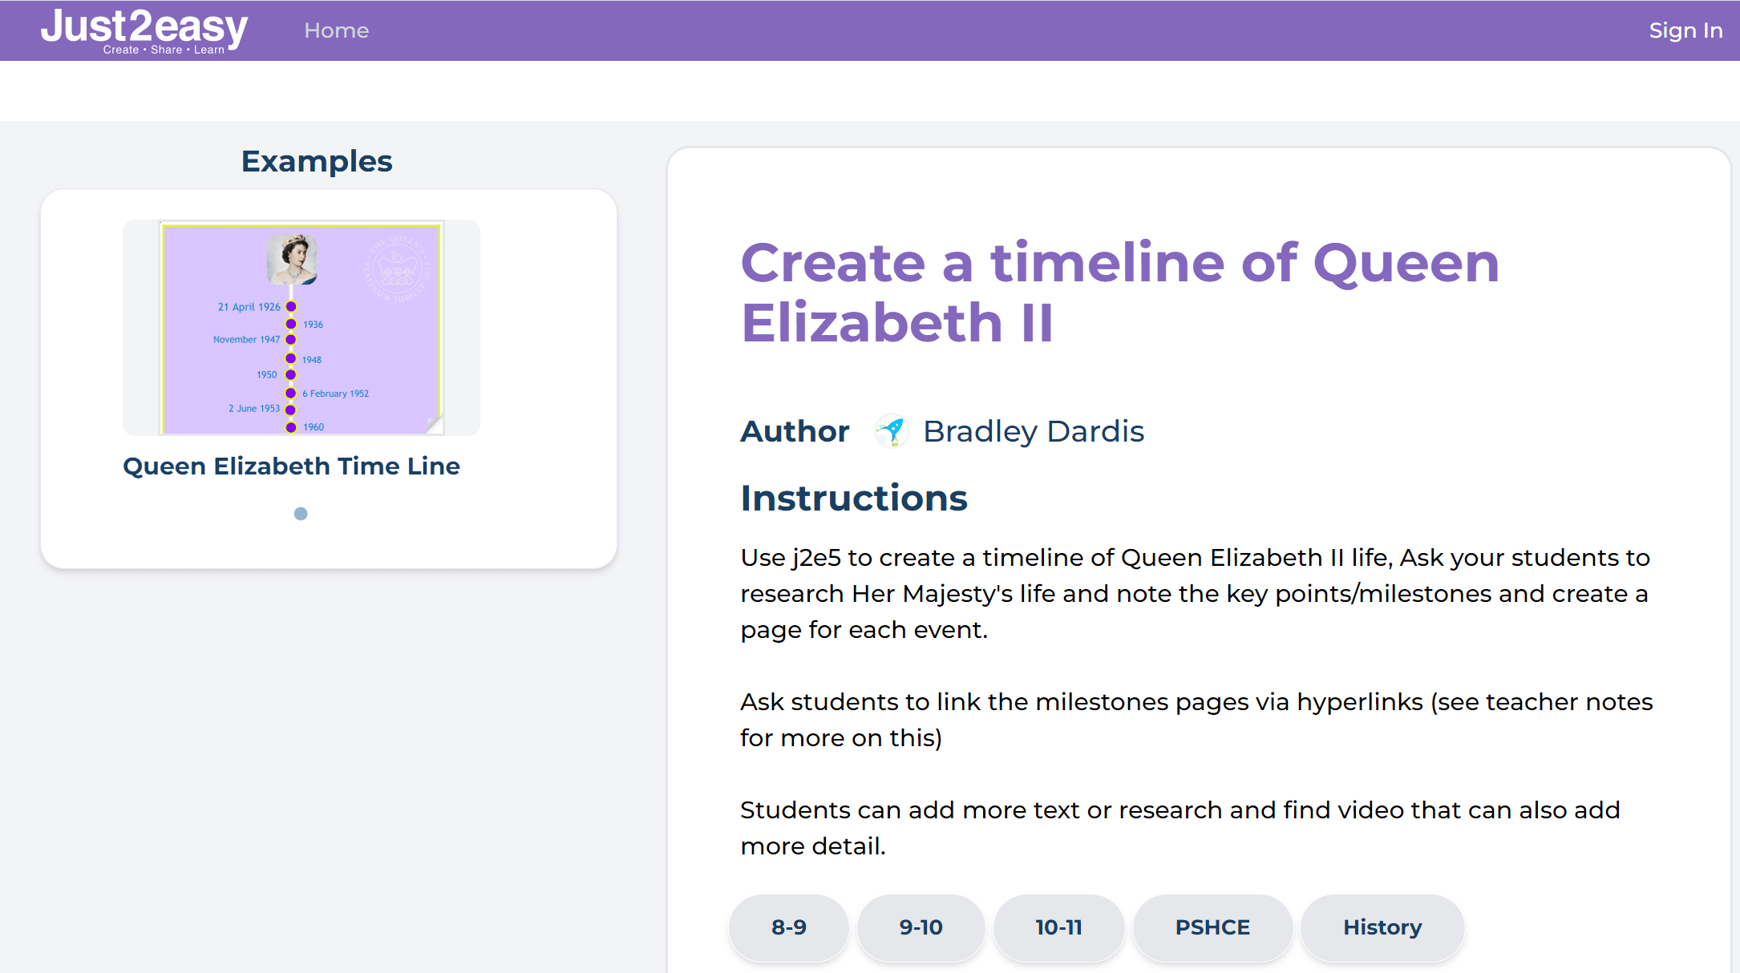Open the Home menu item
Viewport: 1740px width, 973px height.
(336, 31)
